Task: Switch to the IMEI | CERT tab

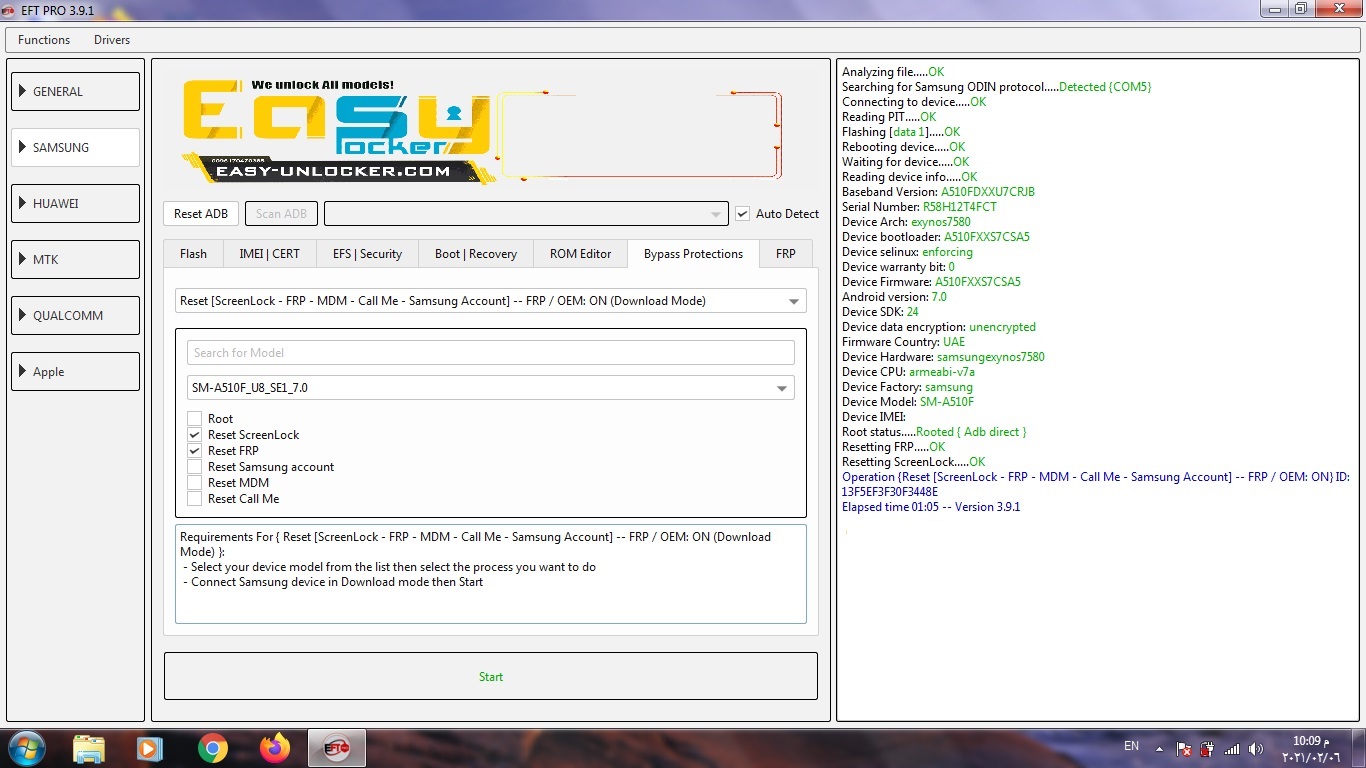Action: click(x=269, y=254)
